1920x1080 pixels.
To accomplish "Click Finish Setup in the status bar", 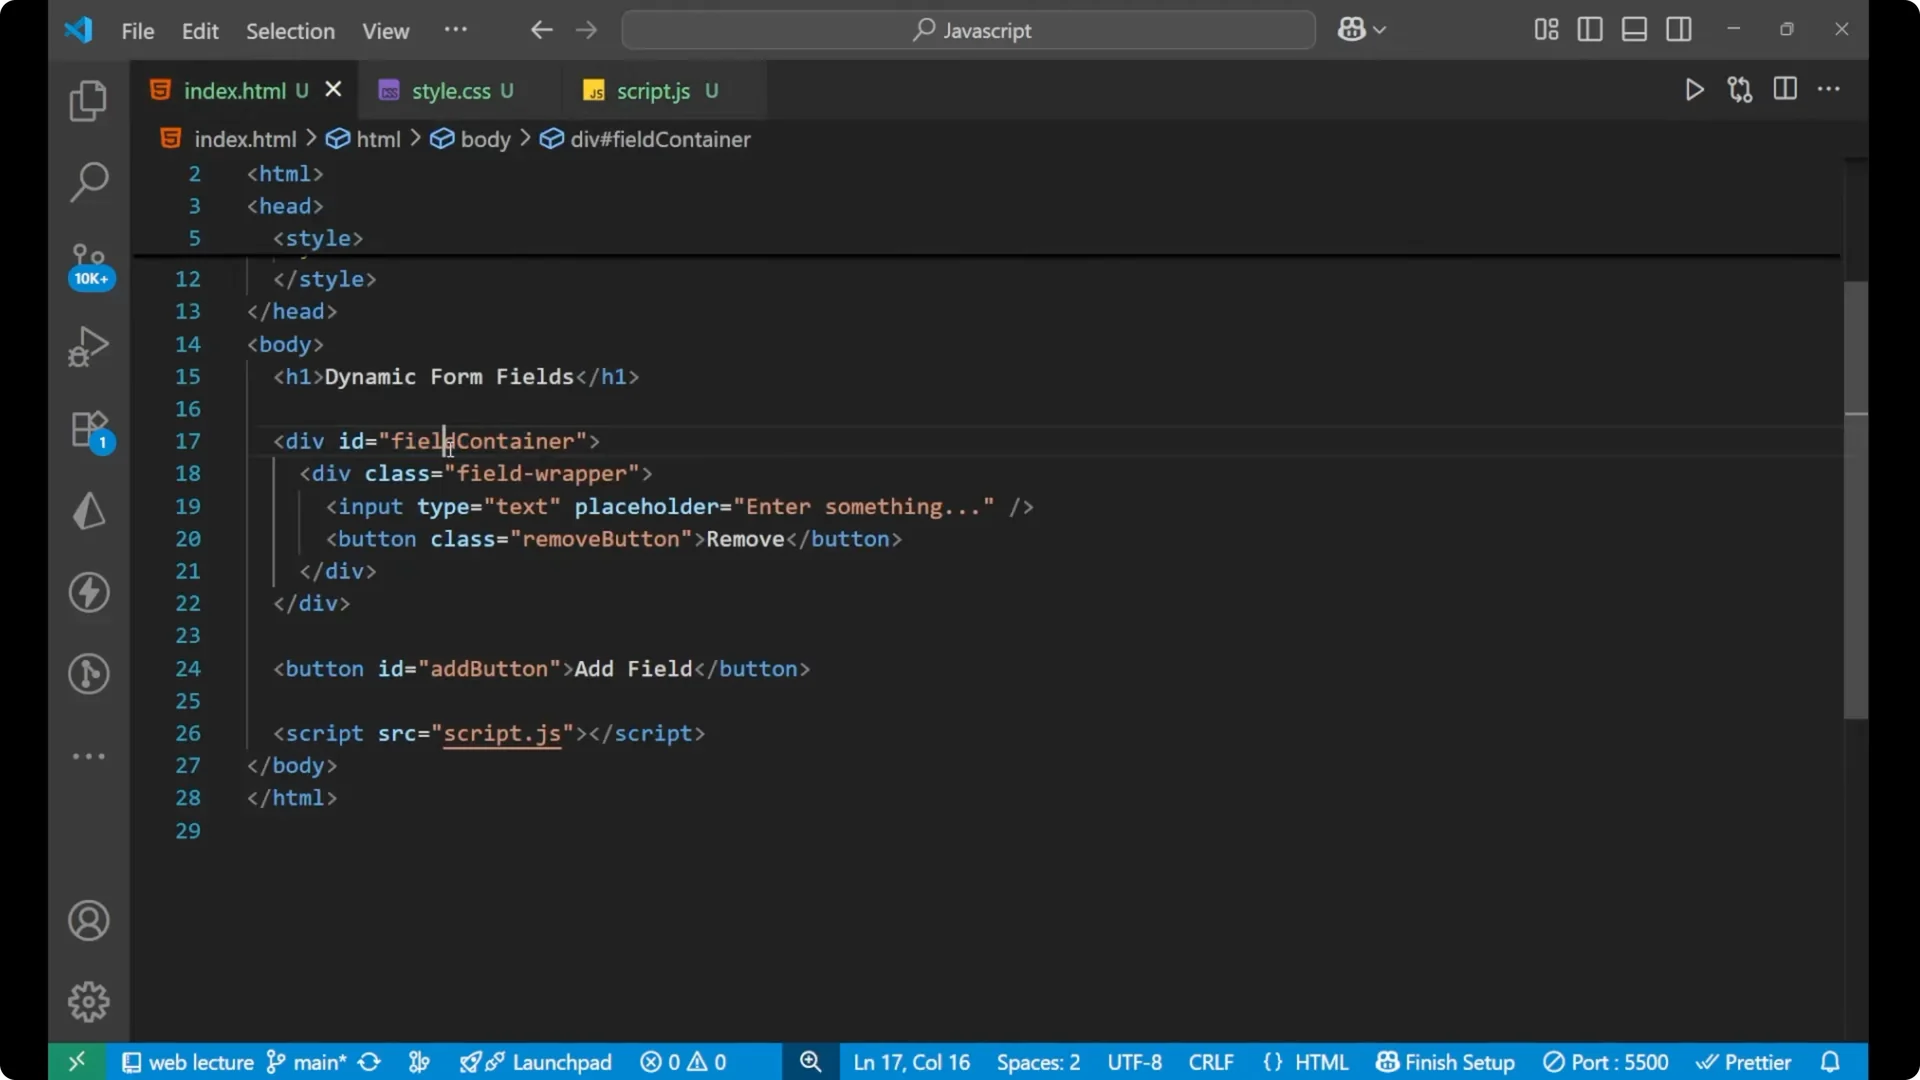I will pos(1444,1062).
